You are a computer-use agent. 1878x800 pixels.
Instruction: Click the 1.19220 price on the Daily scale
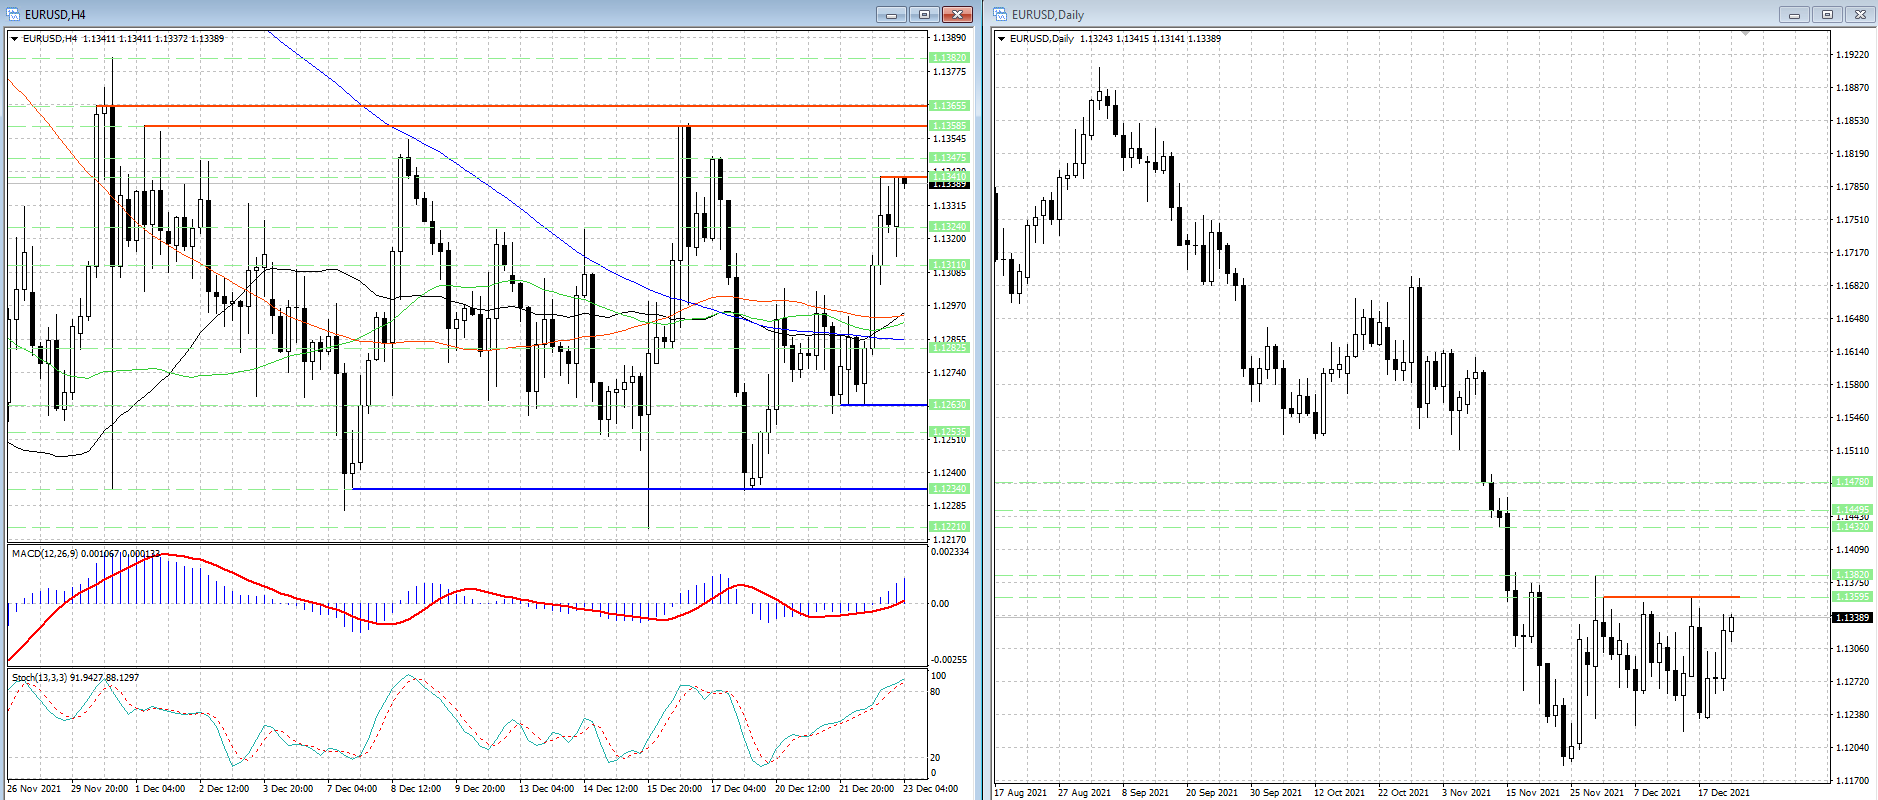(1852, 55)
